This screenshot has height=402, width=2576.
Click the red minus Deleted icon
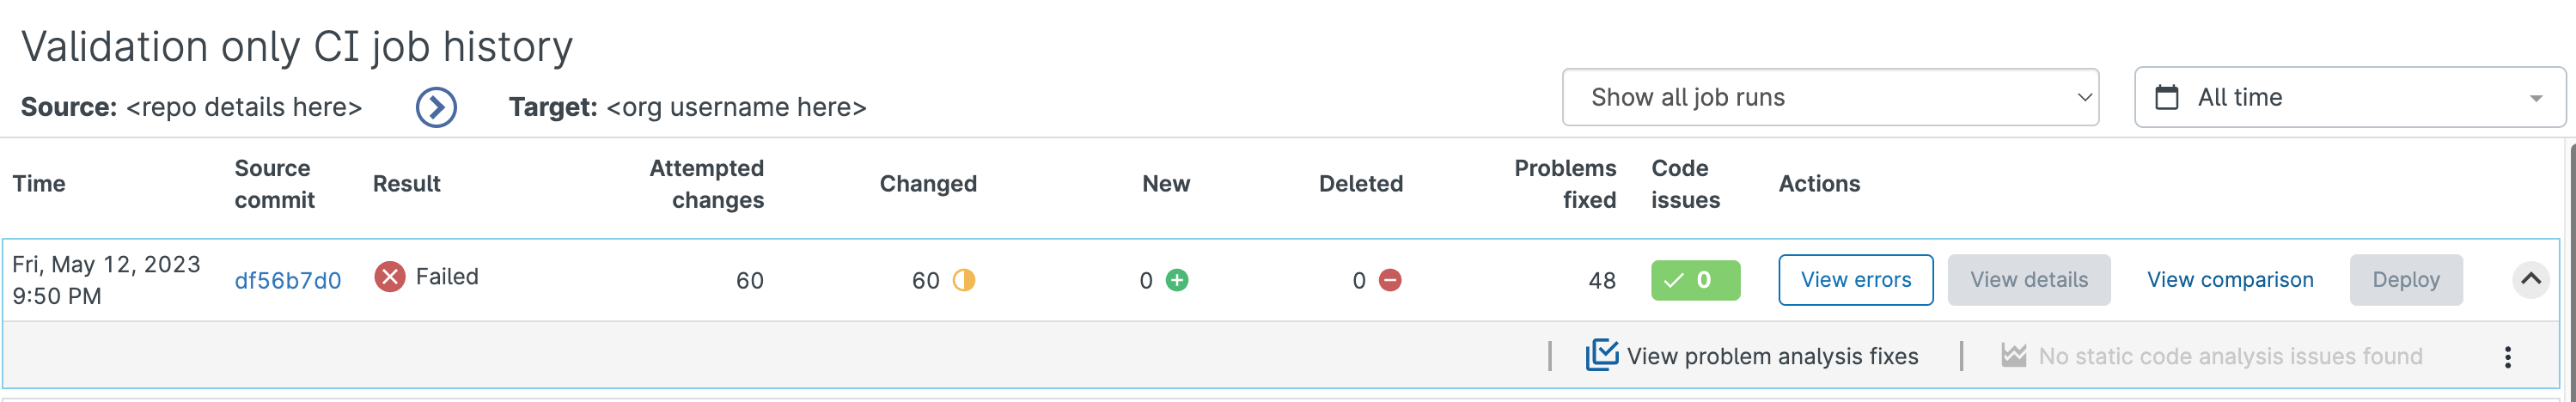point(1389,280)
